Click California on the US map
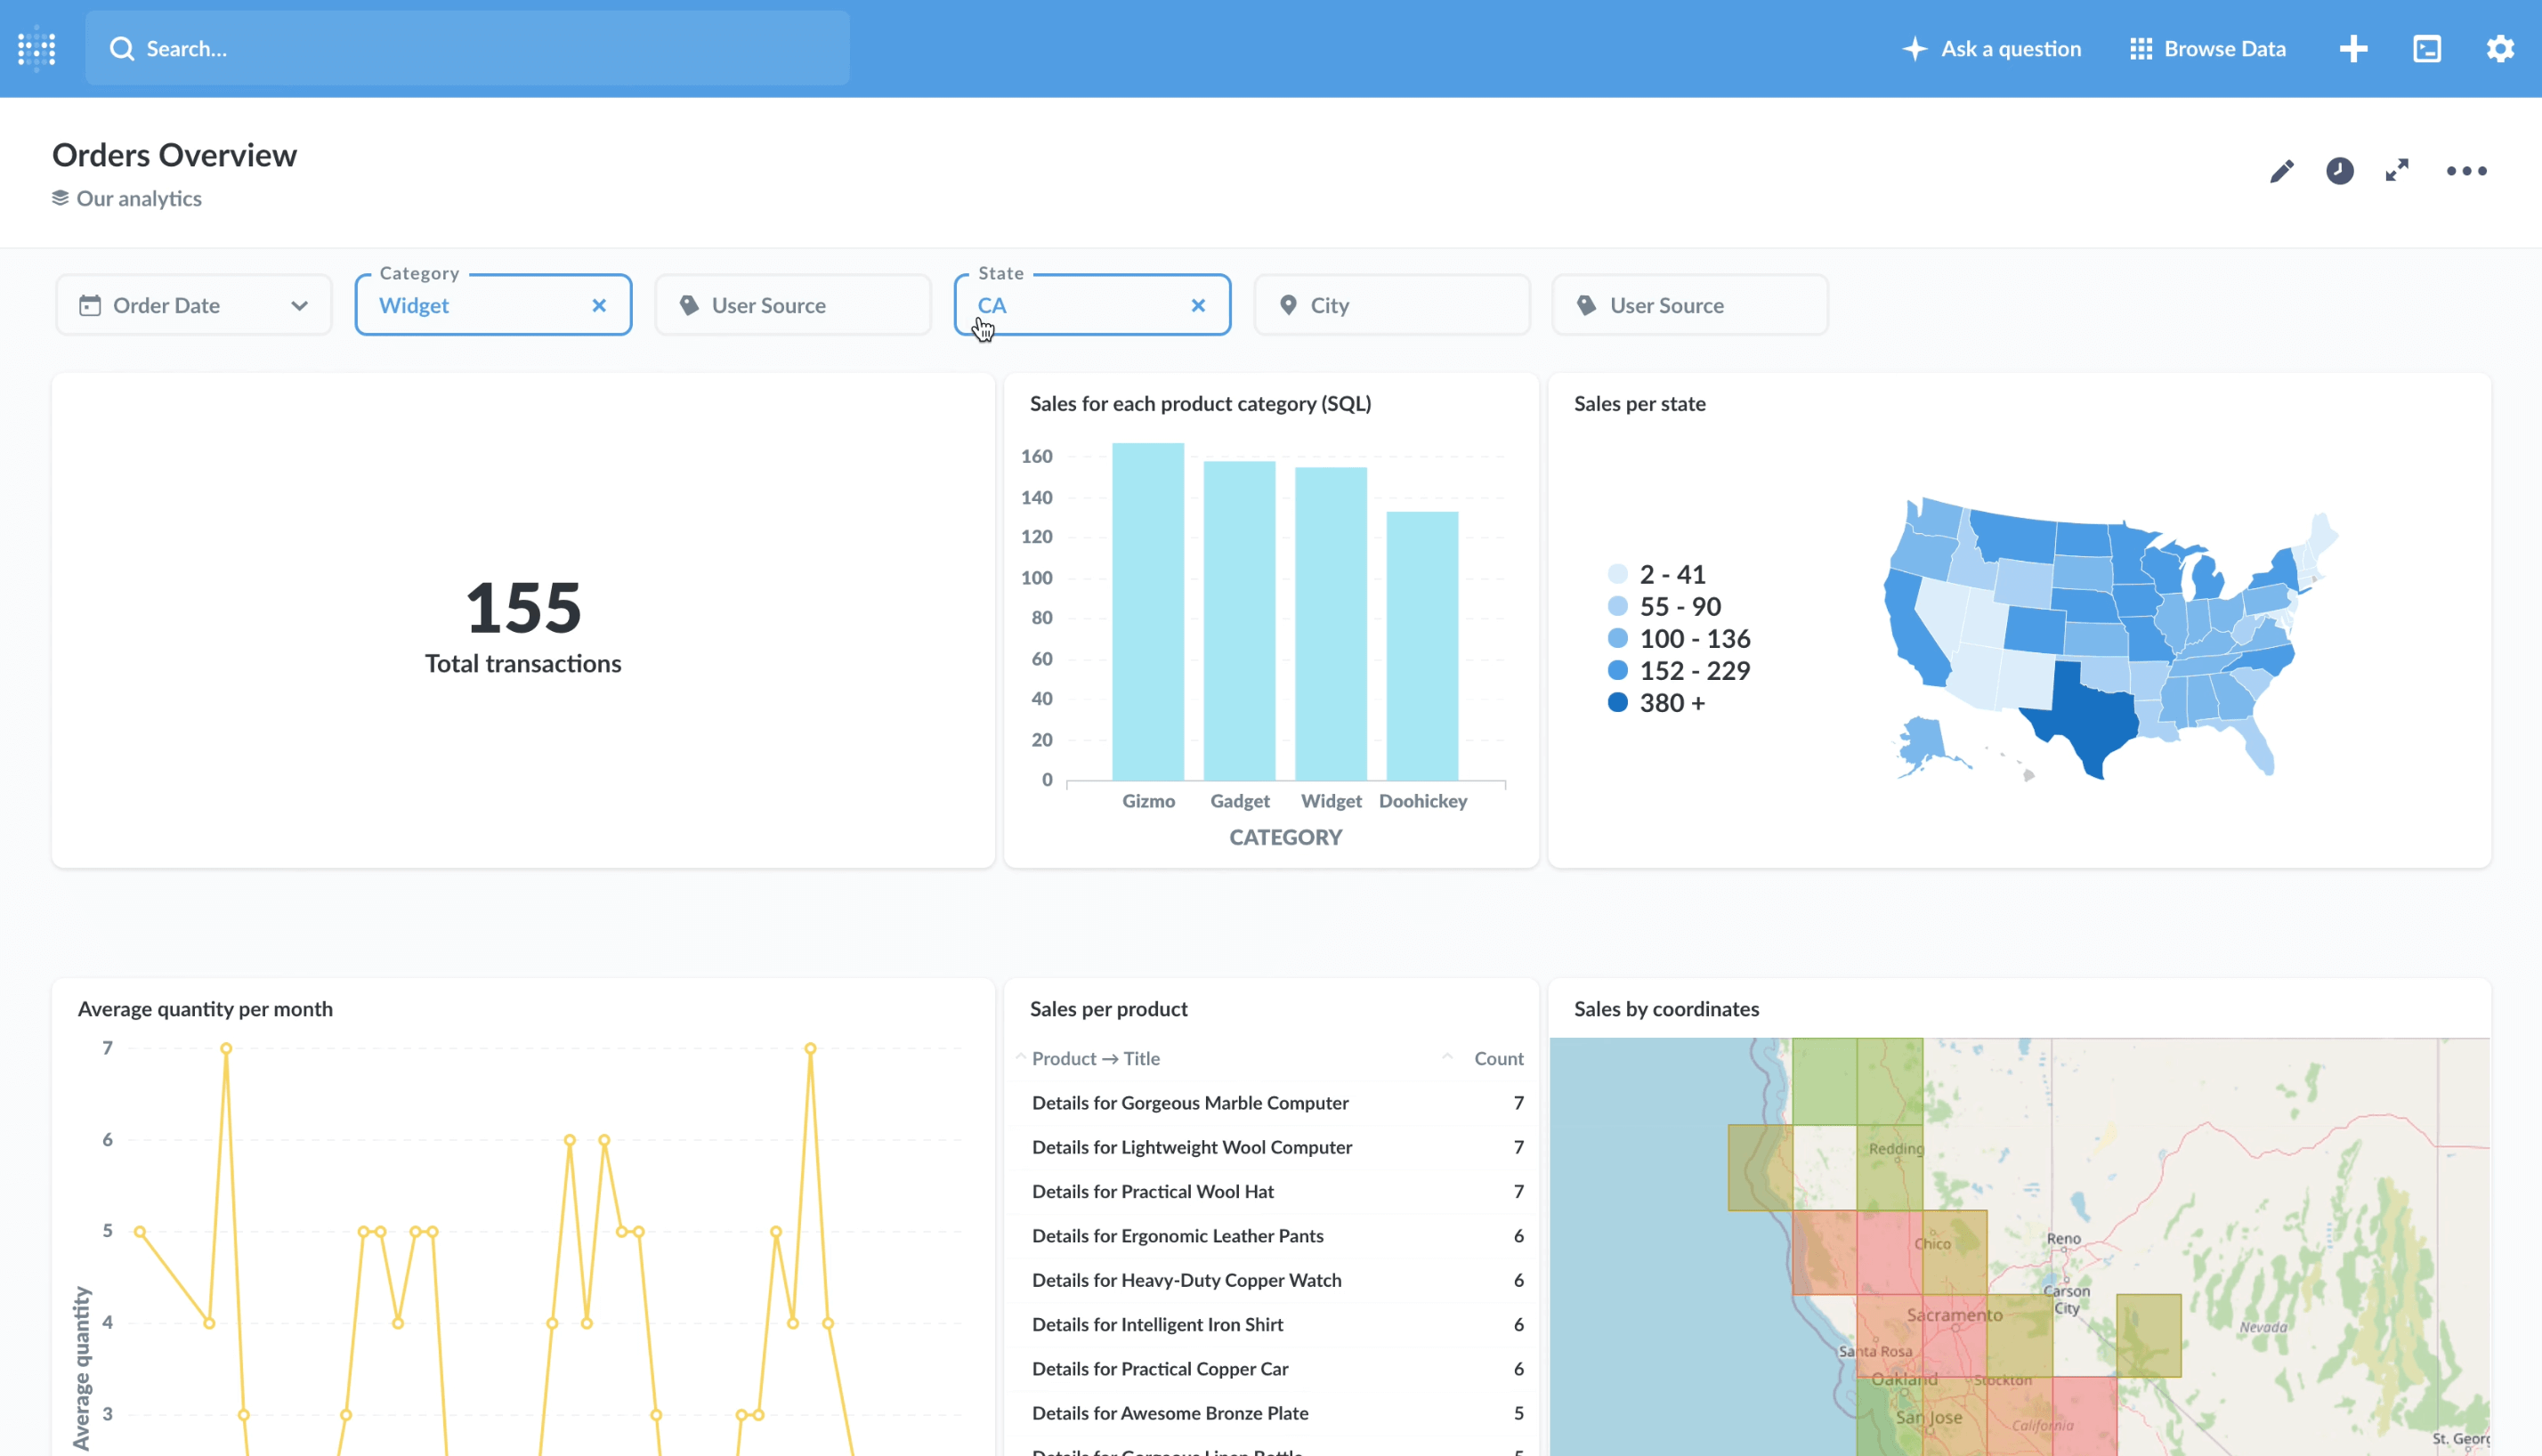This screenshot has height=1456, width=2542. pos(1912,630)
